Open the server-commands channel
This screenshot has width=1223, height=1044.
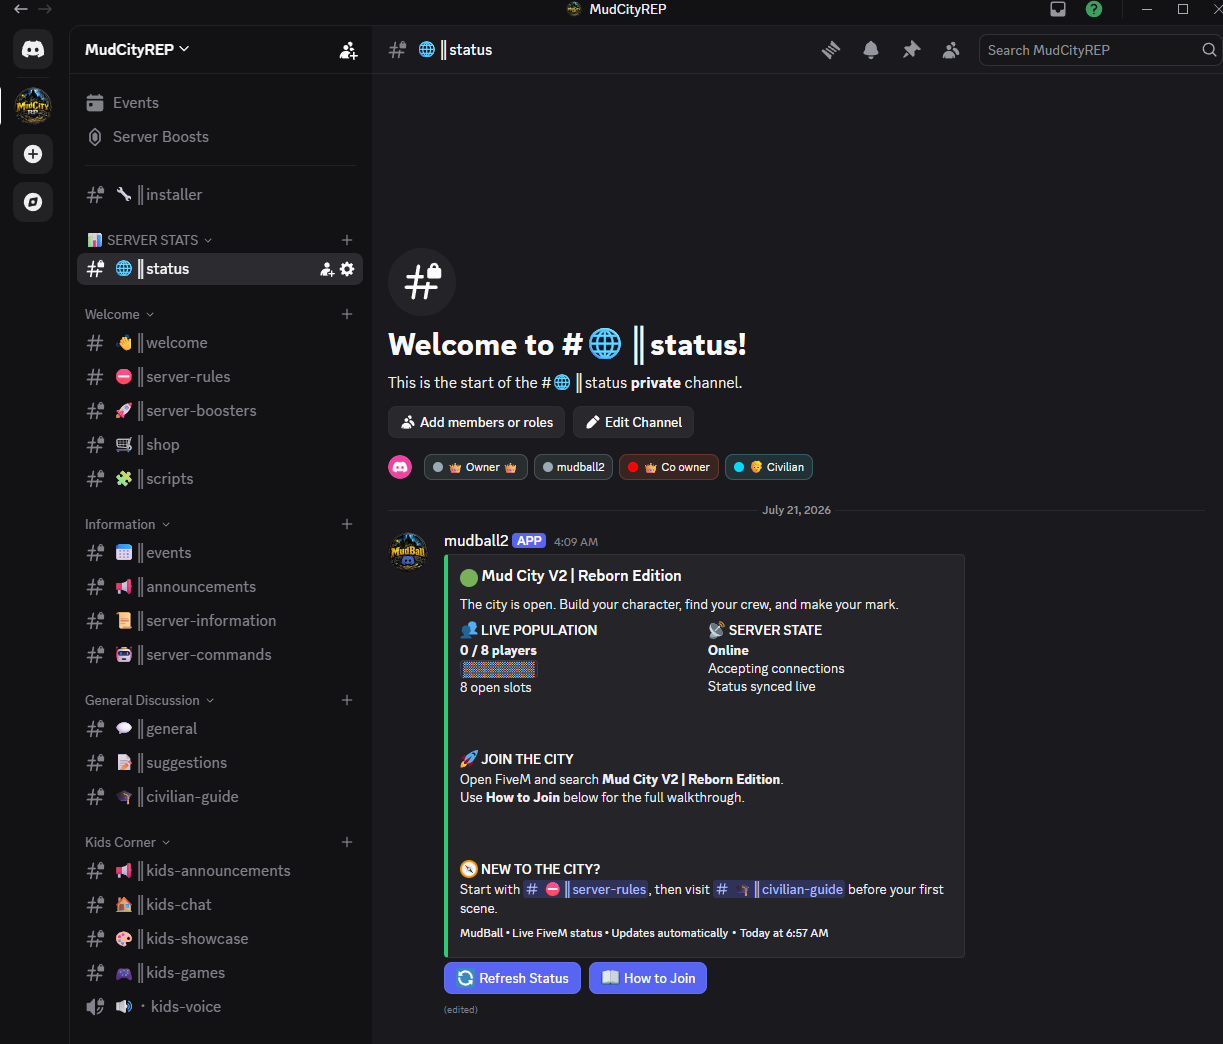pyautogui.click(x=220, y=655)
